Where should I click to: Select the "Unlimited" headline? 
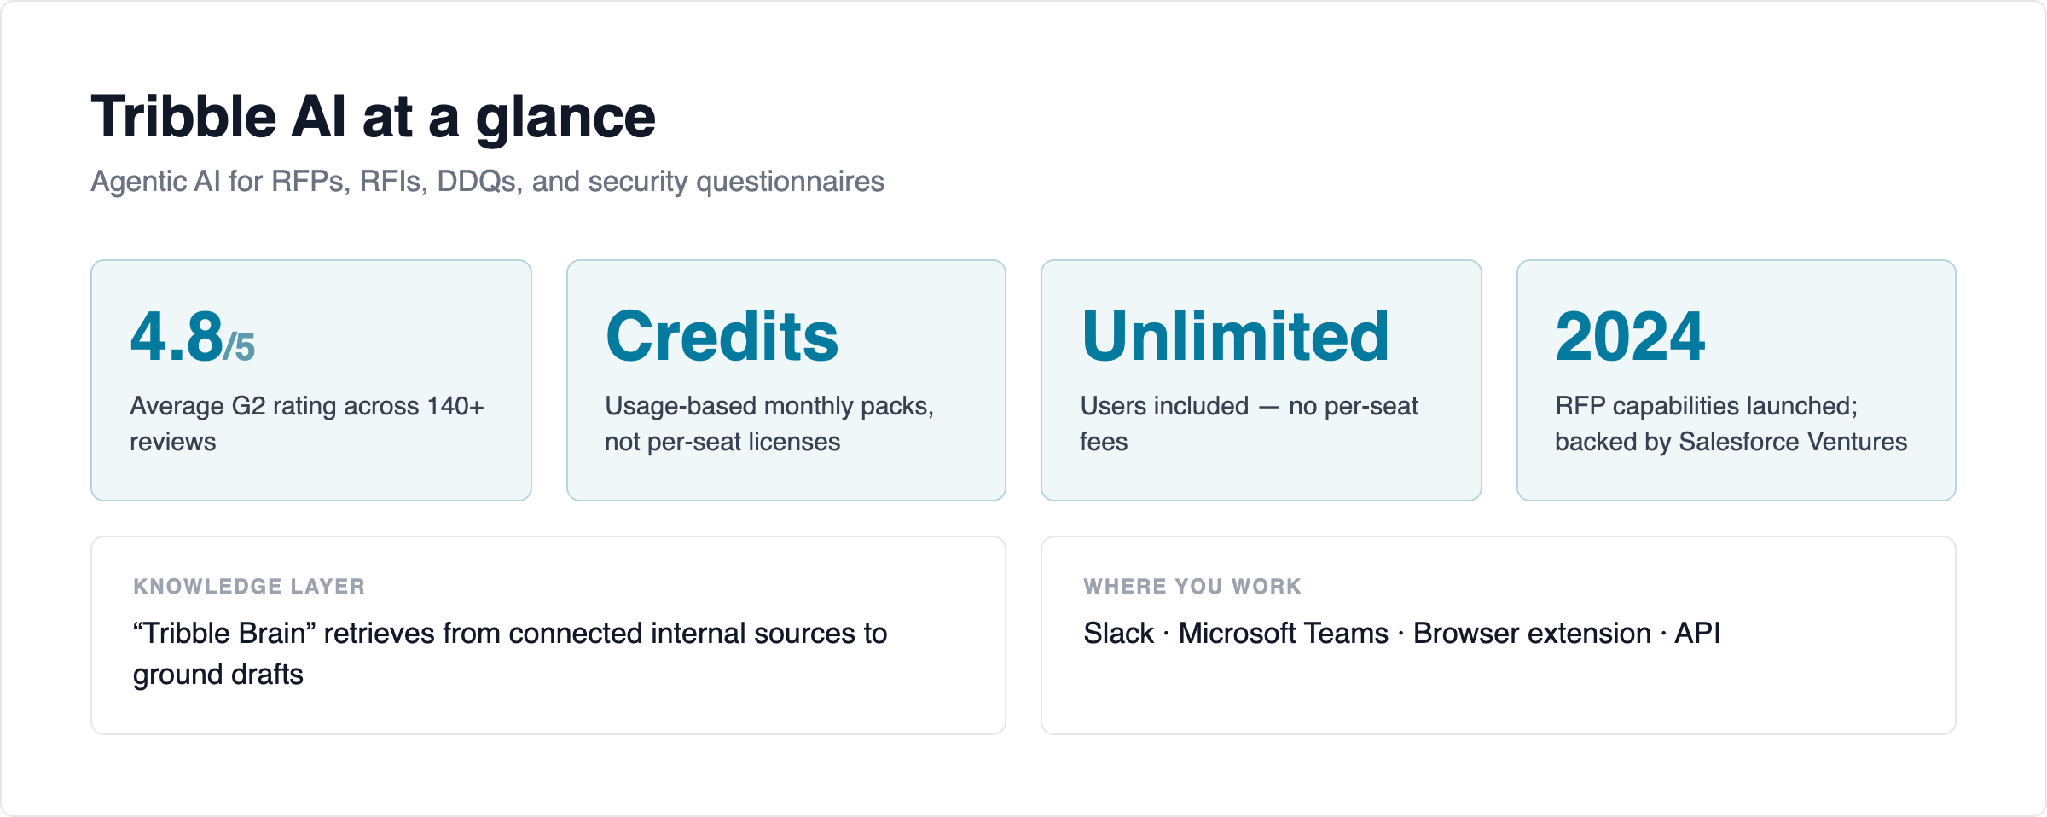(1236, 336)
